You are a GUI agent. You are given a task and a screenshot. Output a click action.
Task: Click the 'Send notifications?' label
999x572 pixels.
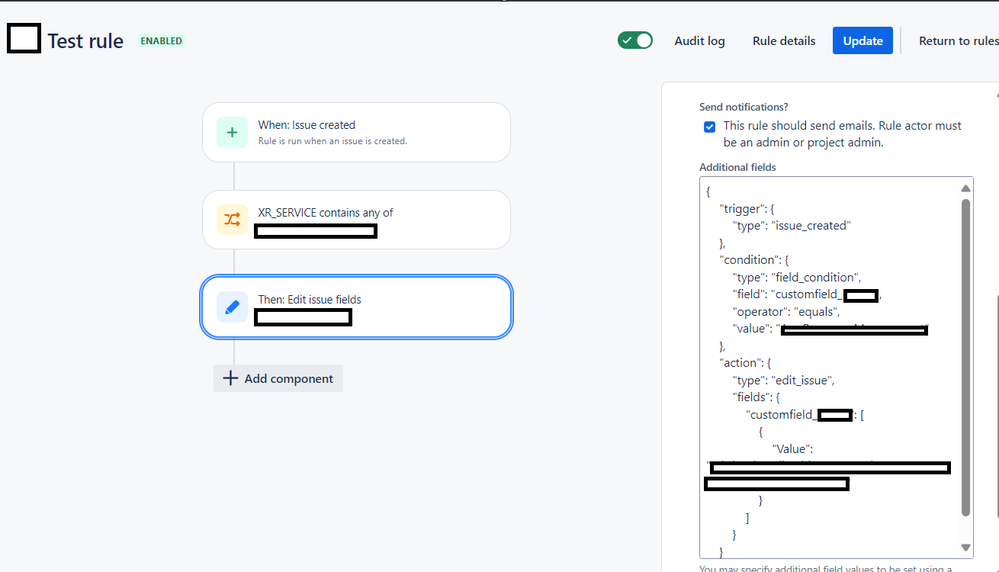tap(744, 107)
